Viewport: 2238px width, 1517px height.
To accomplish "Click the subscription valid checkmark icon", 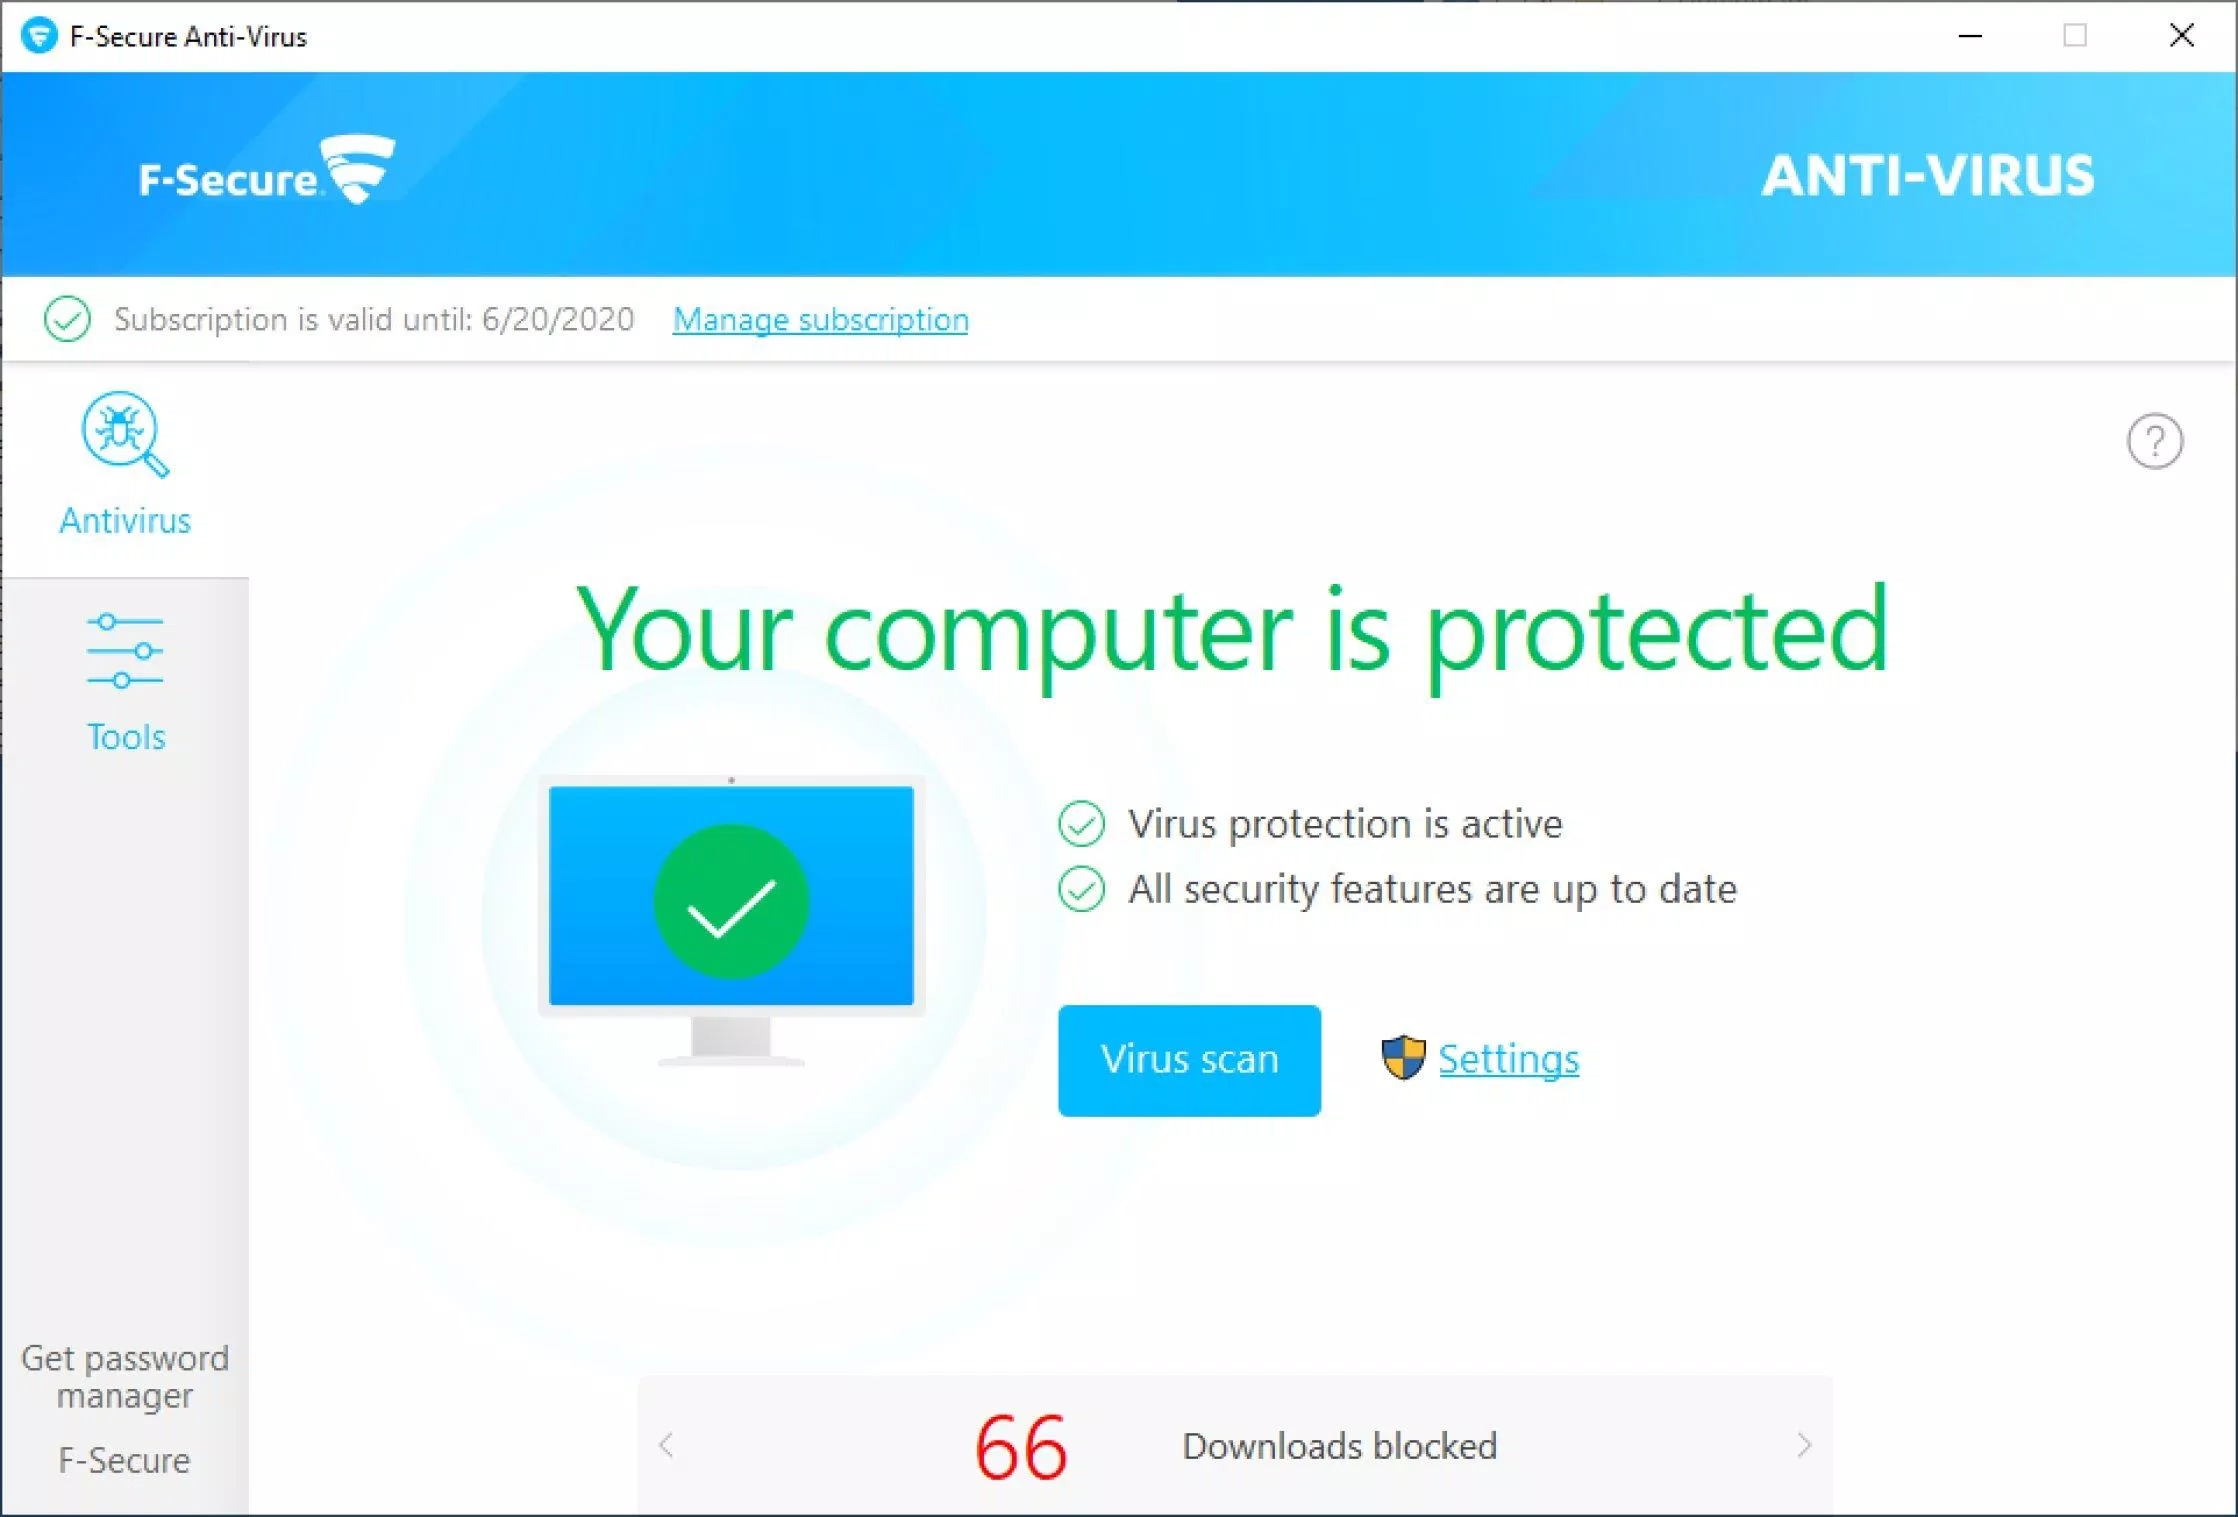I will (64, 320).
